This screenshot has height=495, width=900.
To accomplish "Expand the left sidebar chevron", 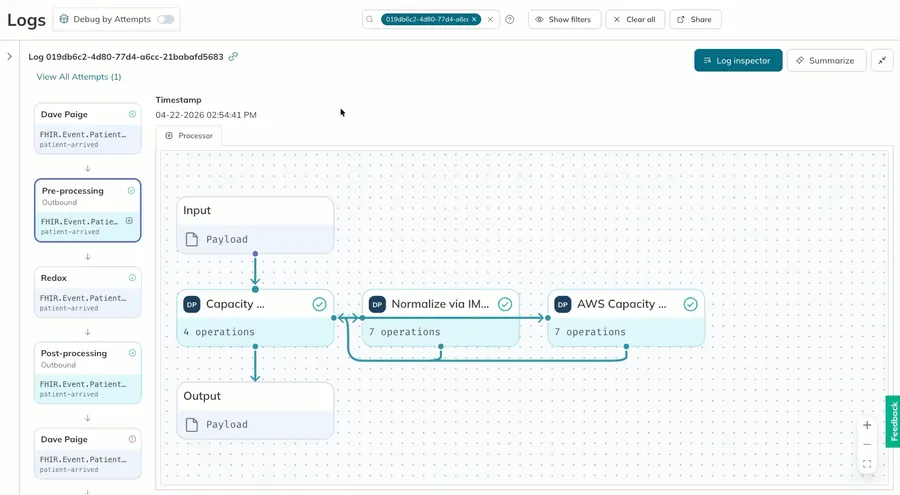I will (9, 56).
